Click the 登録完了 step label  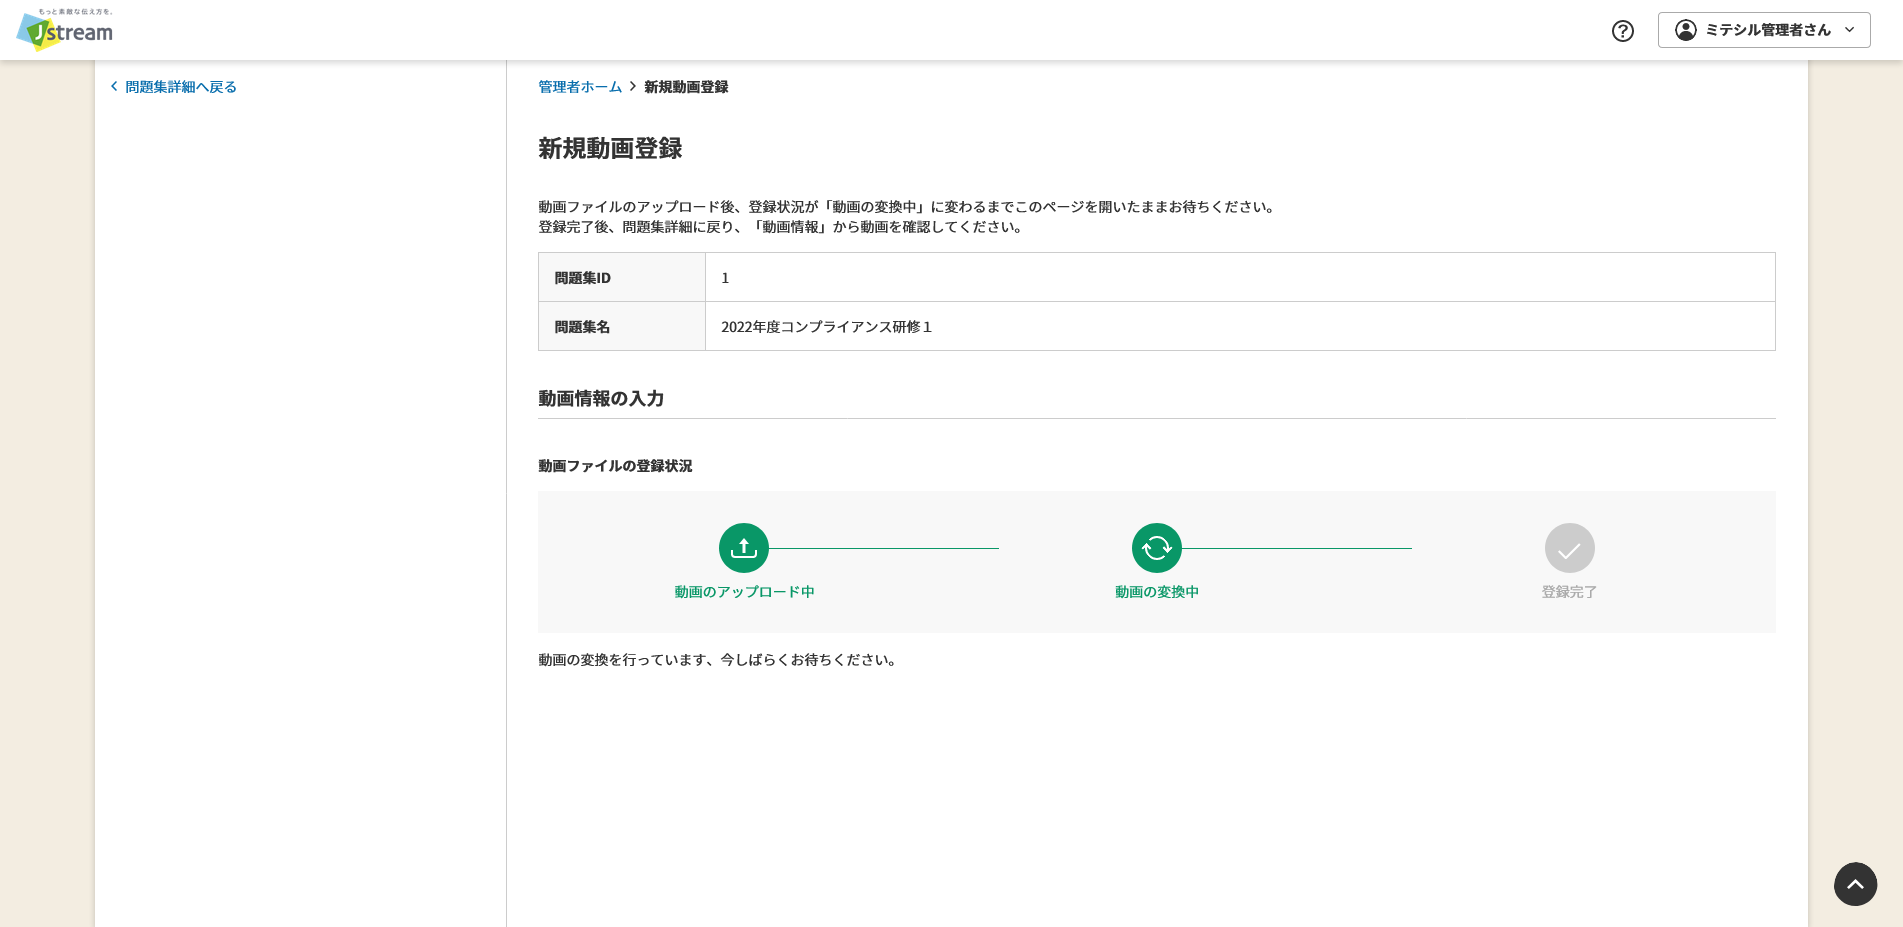pyautogui.click(x=1570, y=592)
